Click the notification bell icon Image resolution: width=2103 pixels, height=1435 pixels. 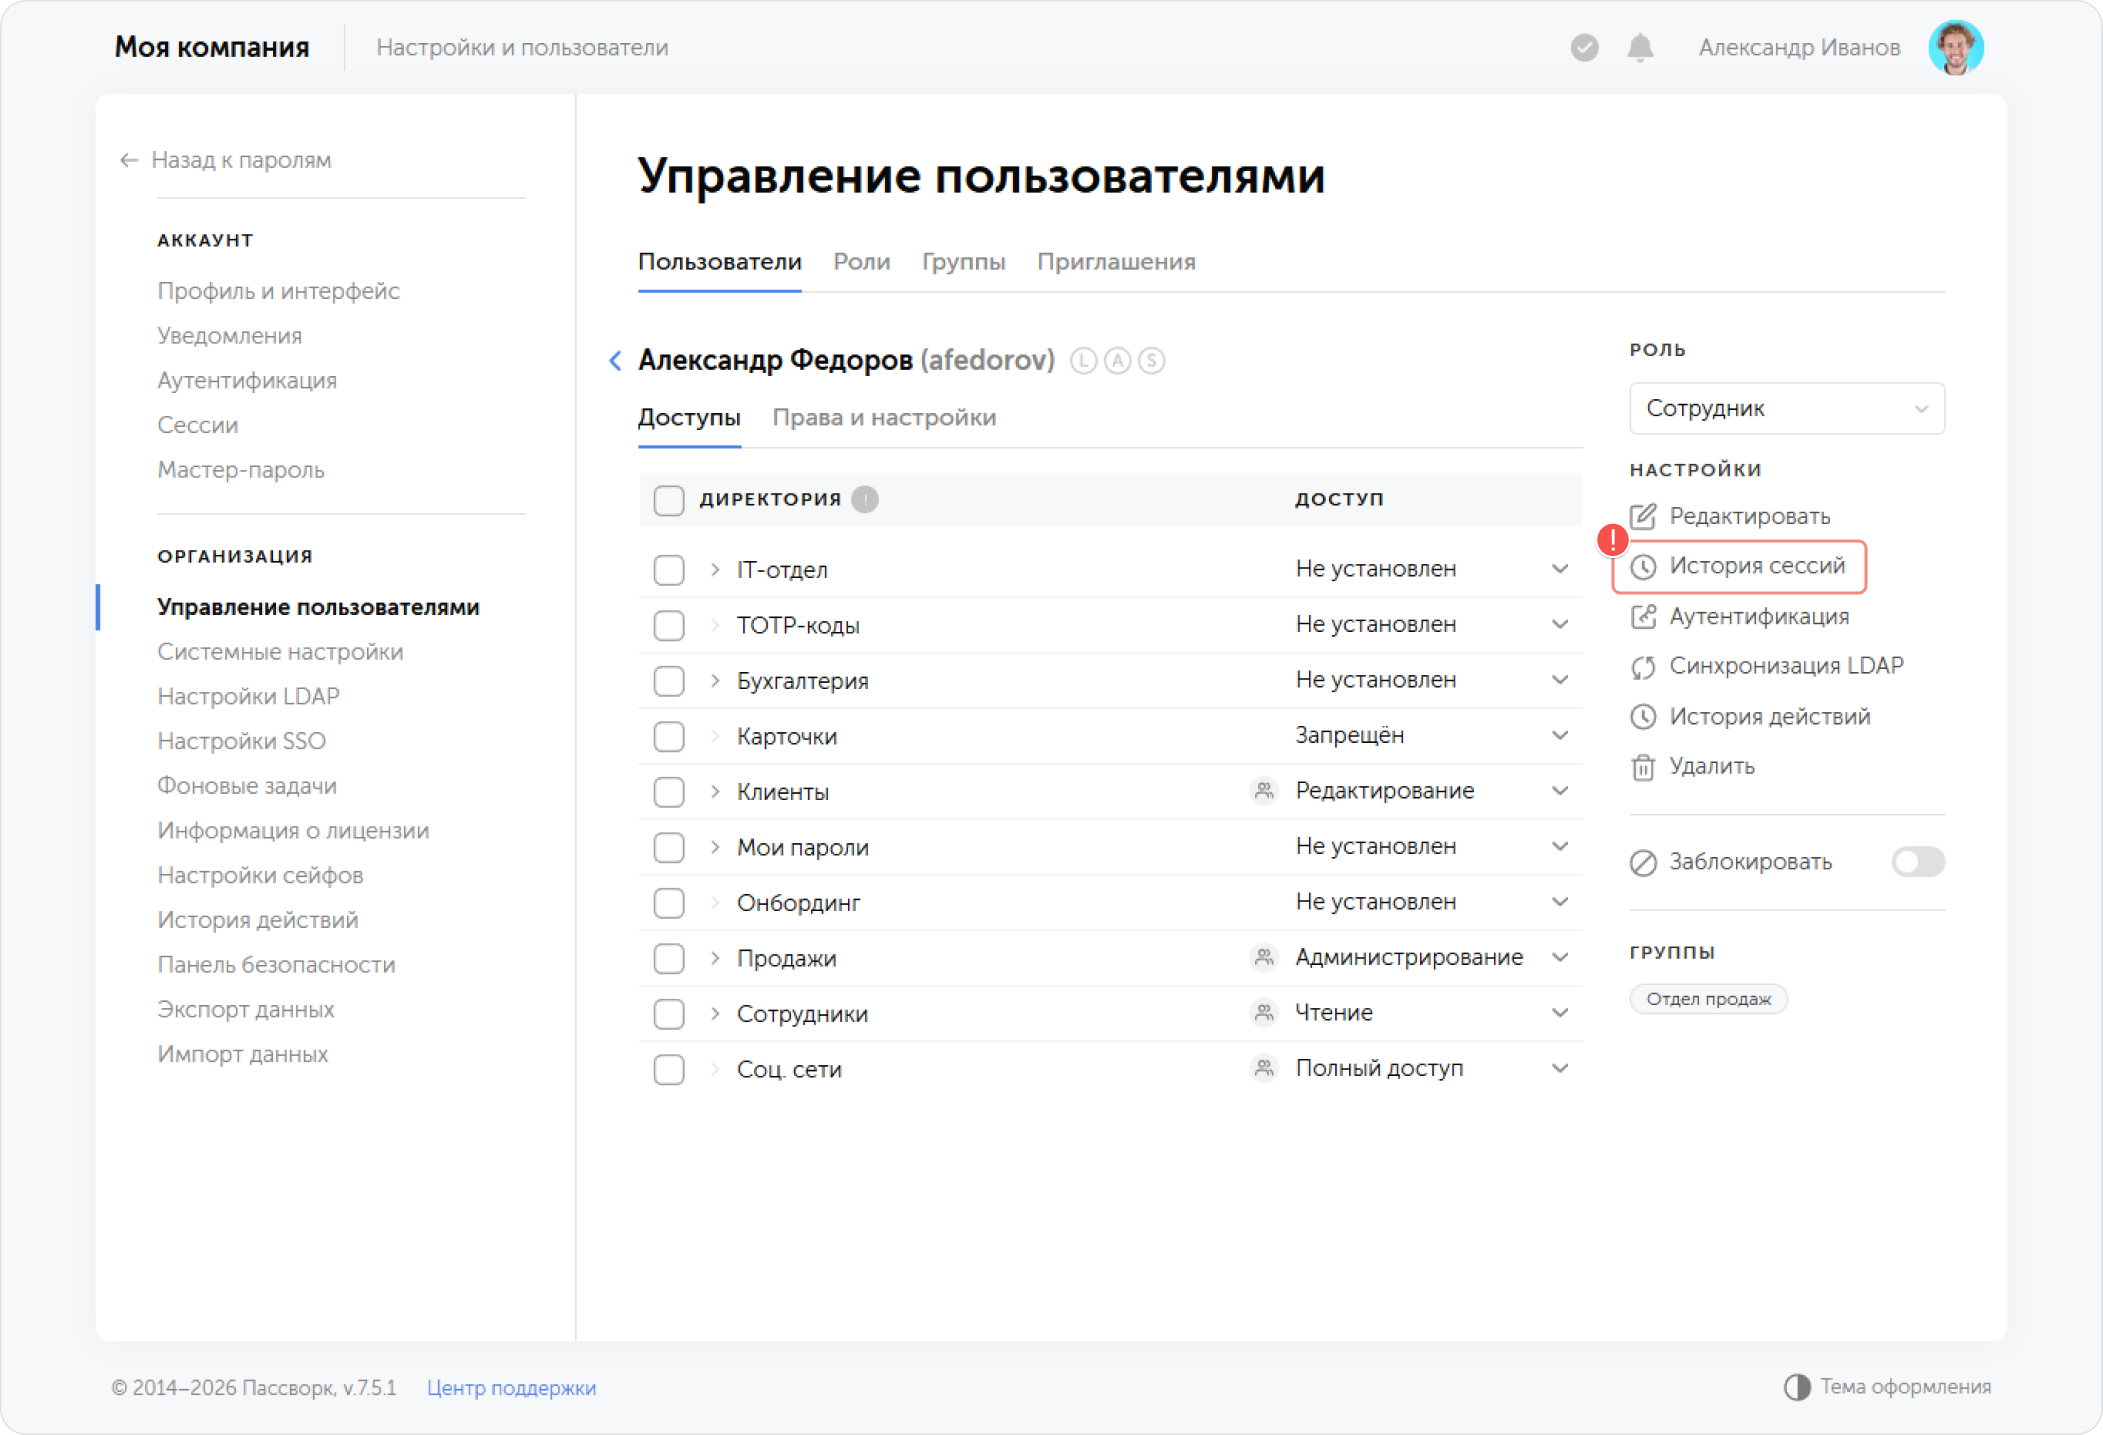pos(1639,47)
